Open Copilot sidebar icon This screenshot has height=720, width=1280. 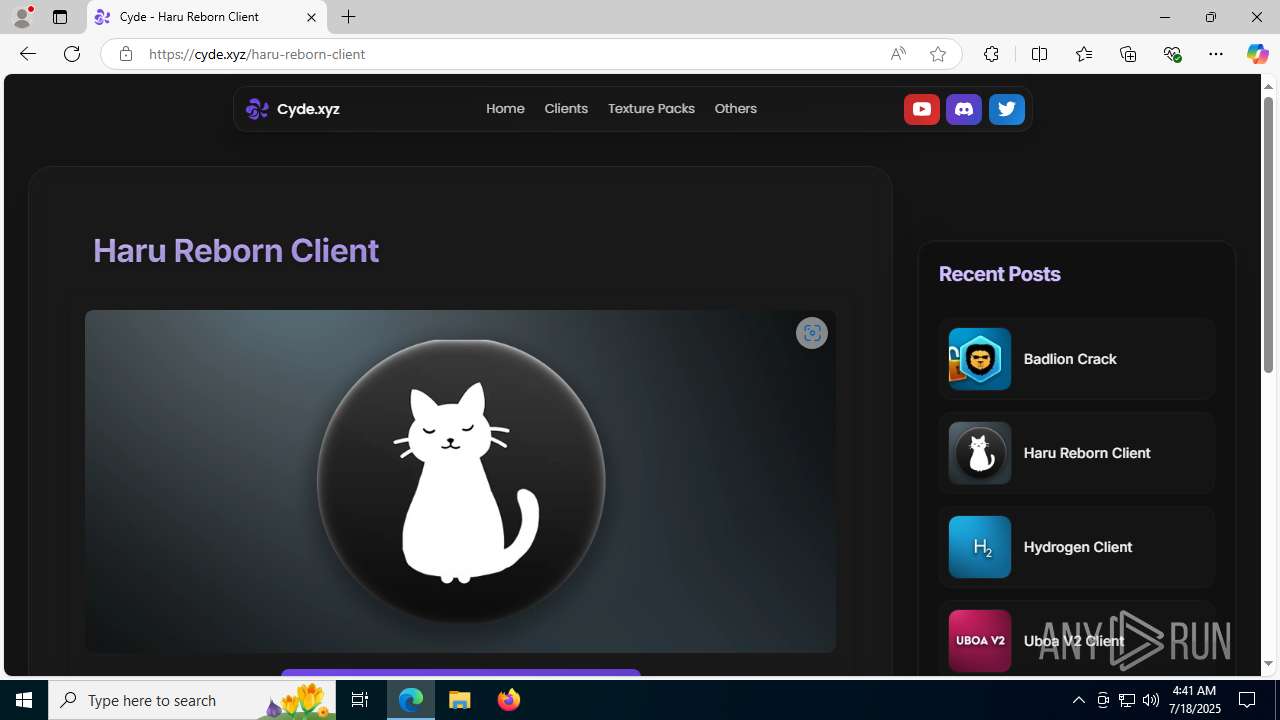click(x=1257, y=54)
